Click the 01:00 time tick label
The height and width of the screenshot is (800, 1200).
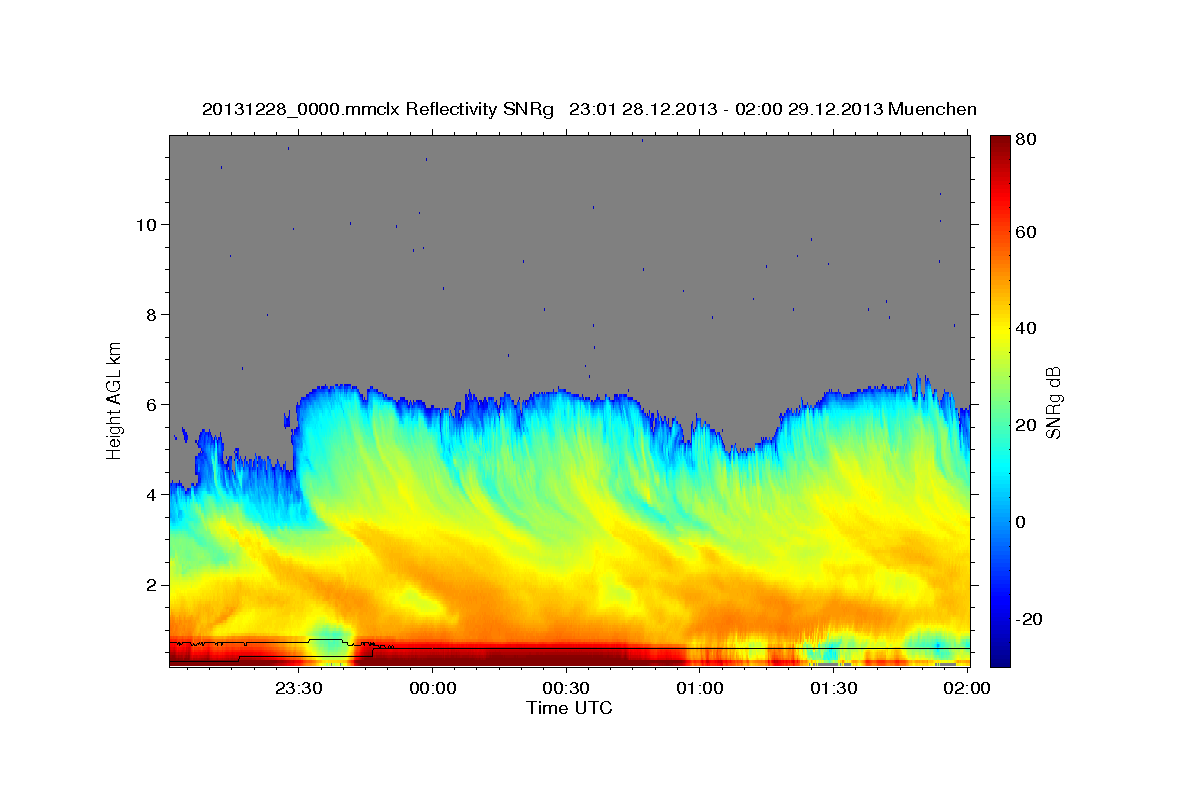[x=700, y=688]
